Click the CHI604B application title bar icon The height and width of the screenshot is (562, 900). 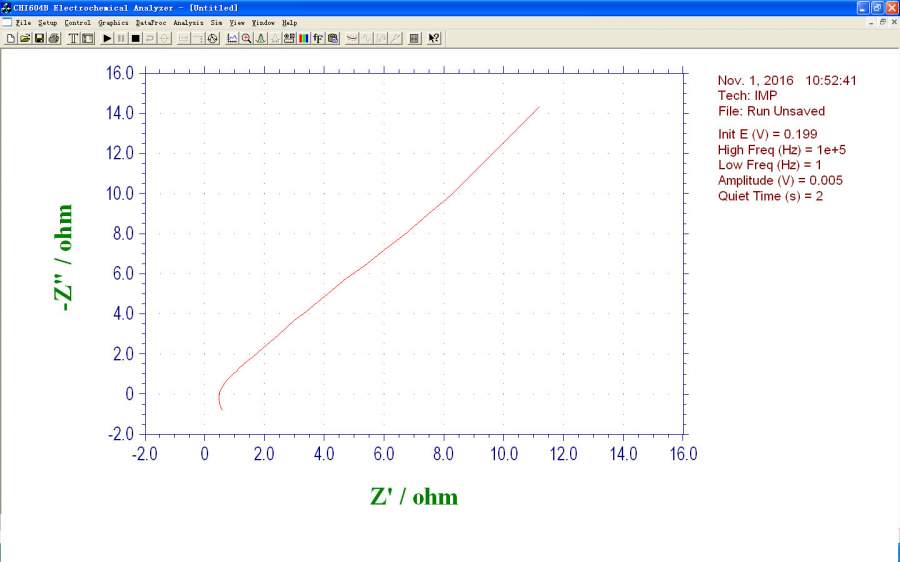click(x=6, y=7)
